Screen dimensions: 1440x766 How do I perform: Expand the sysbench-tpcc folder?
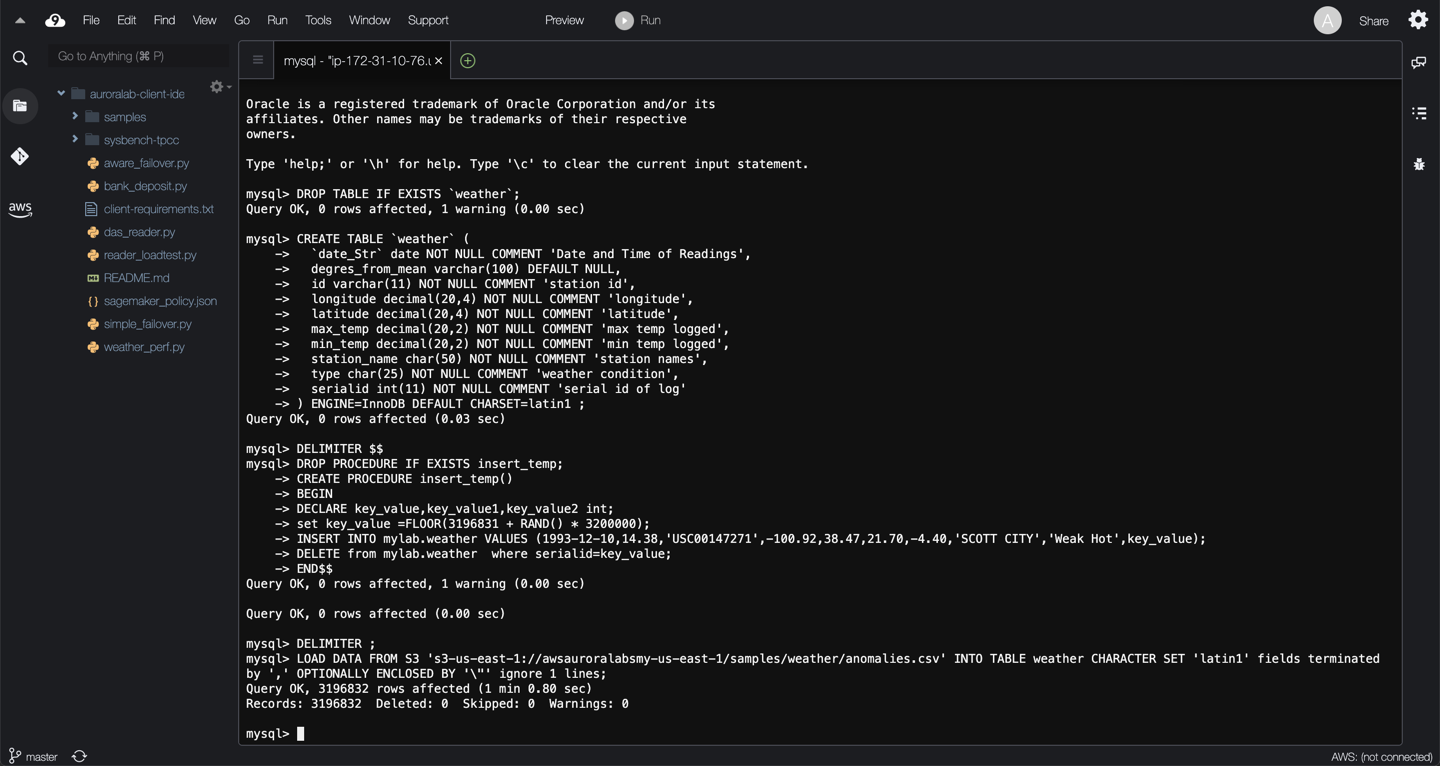[75, 140]
